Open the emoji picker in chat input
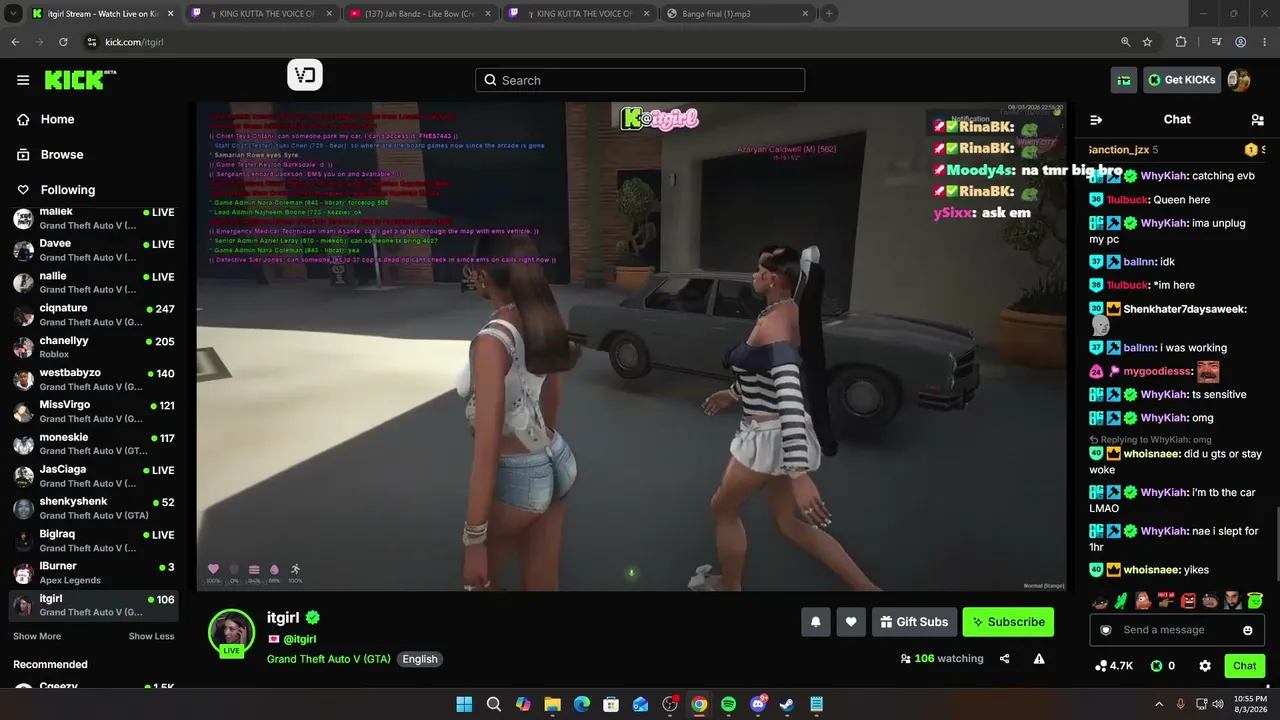 pos(1248,630)
